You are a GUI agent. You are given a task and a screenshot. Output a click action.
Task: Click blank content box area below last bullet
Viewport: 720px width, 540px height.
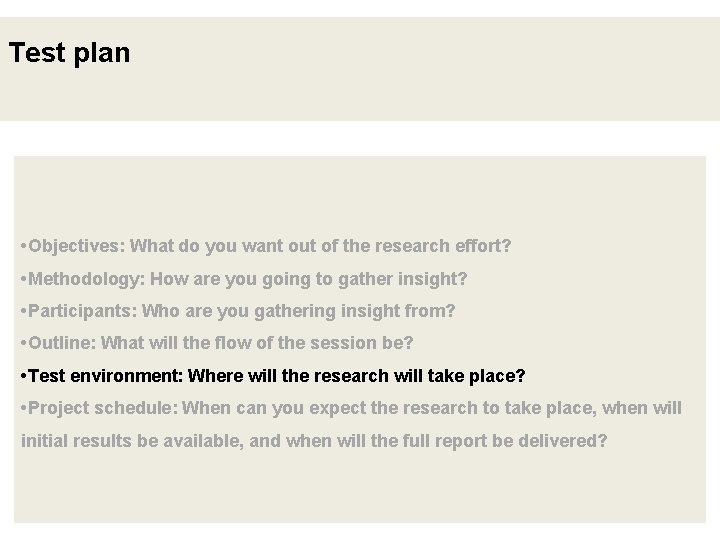click(x=360, y=490)
